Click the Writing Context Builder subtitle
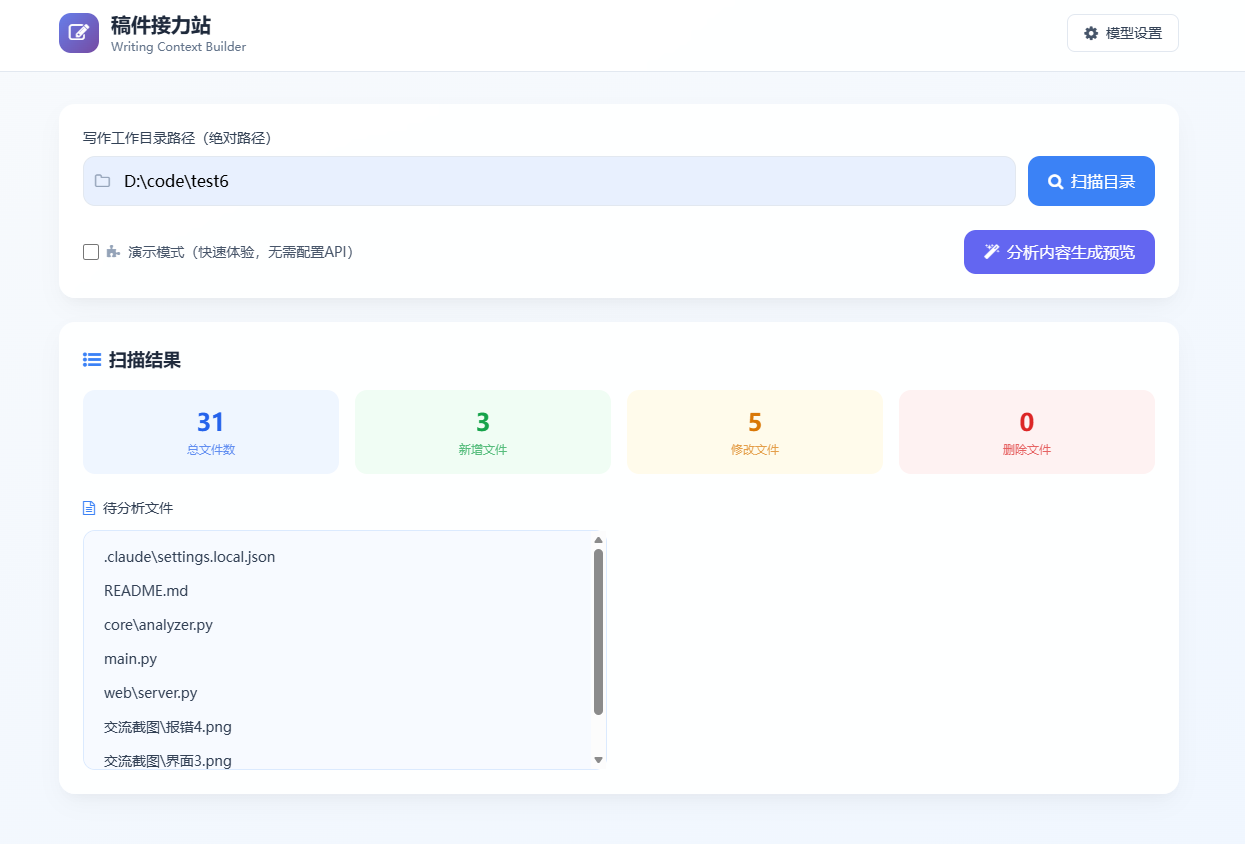This screenshot has width=1245, height=844. pos(178,47)
